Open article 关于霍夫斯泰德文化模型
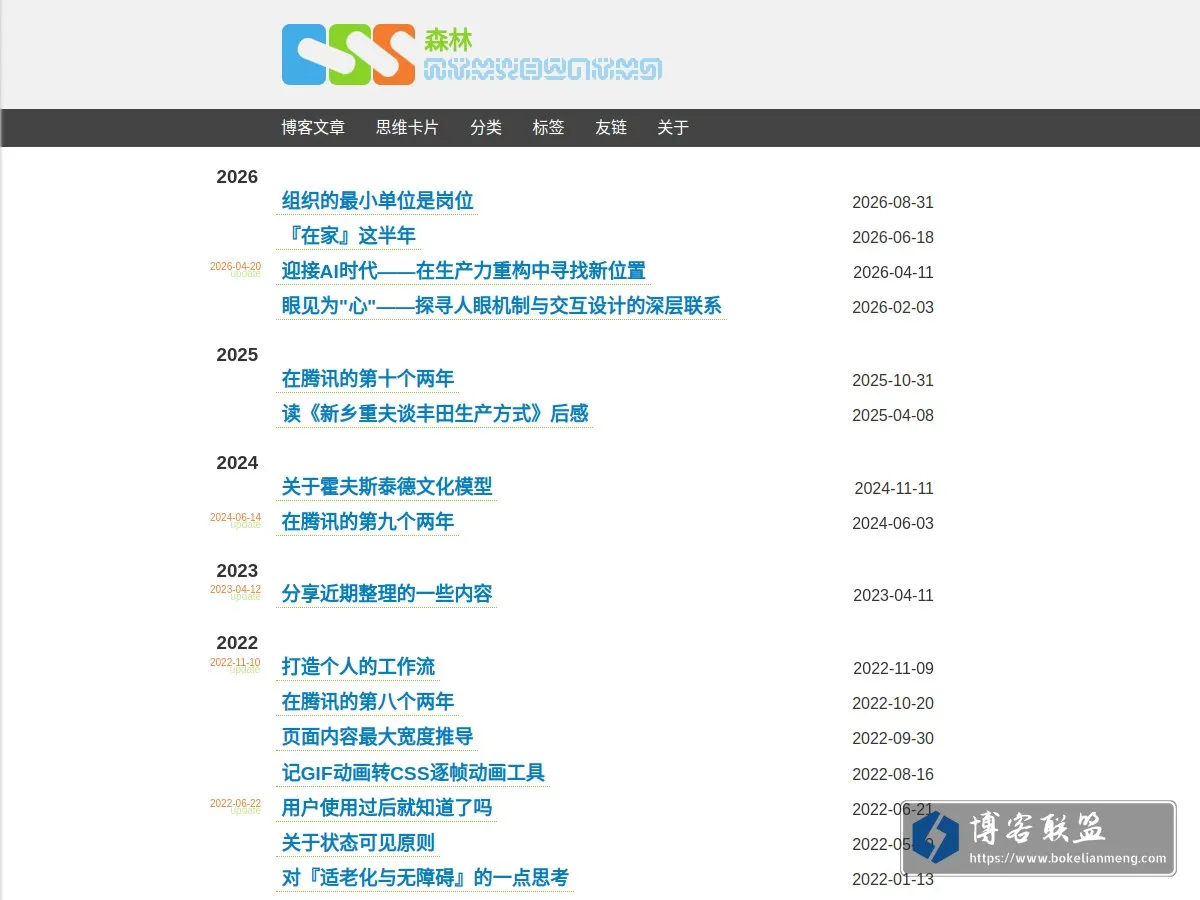 (x=386, y=487)
